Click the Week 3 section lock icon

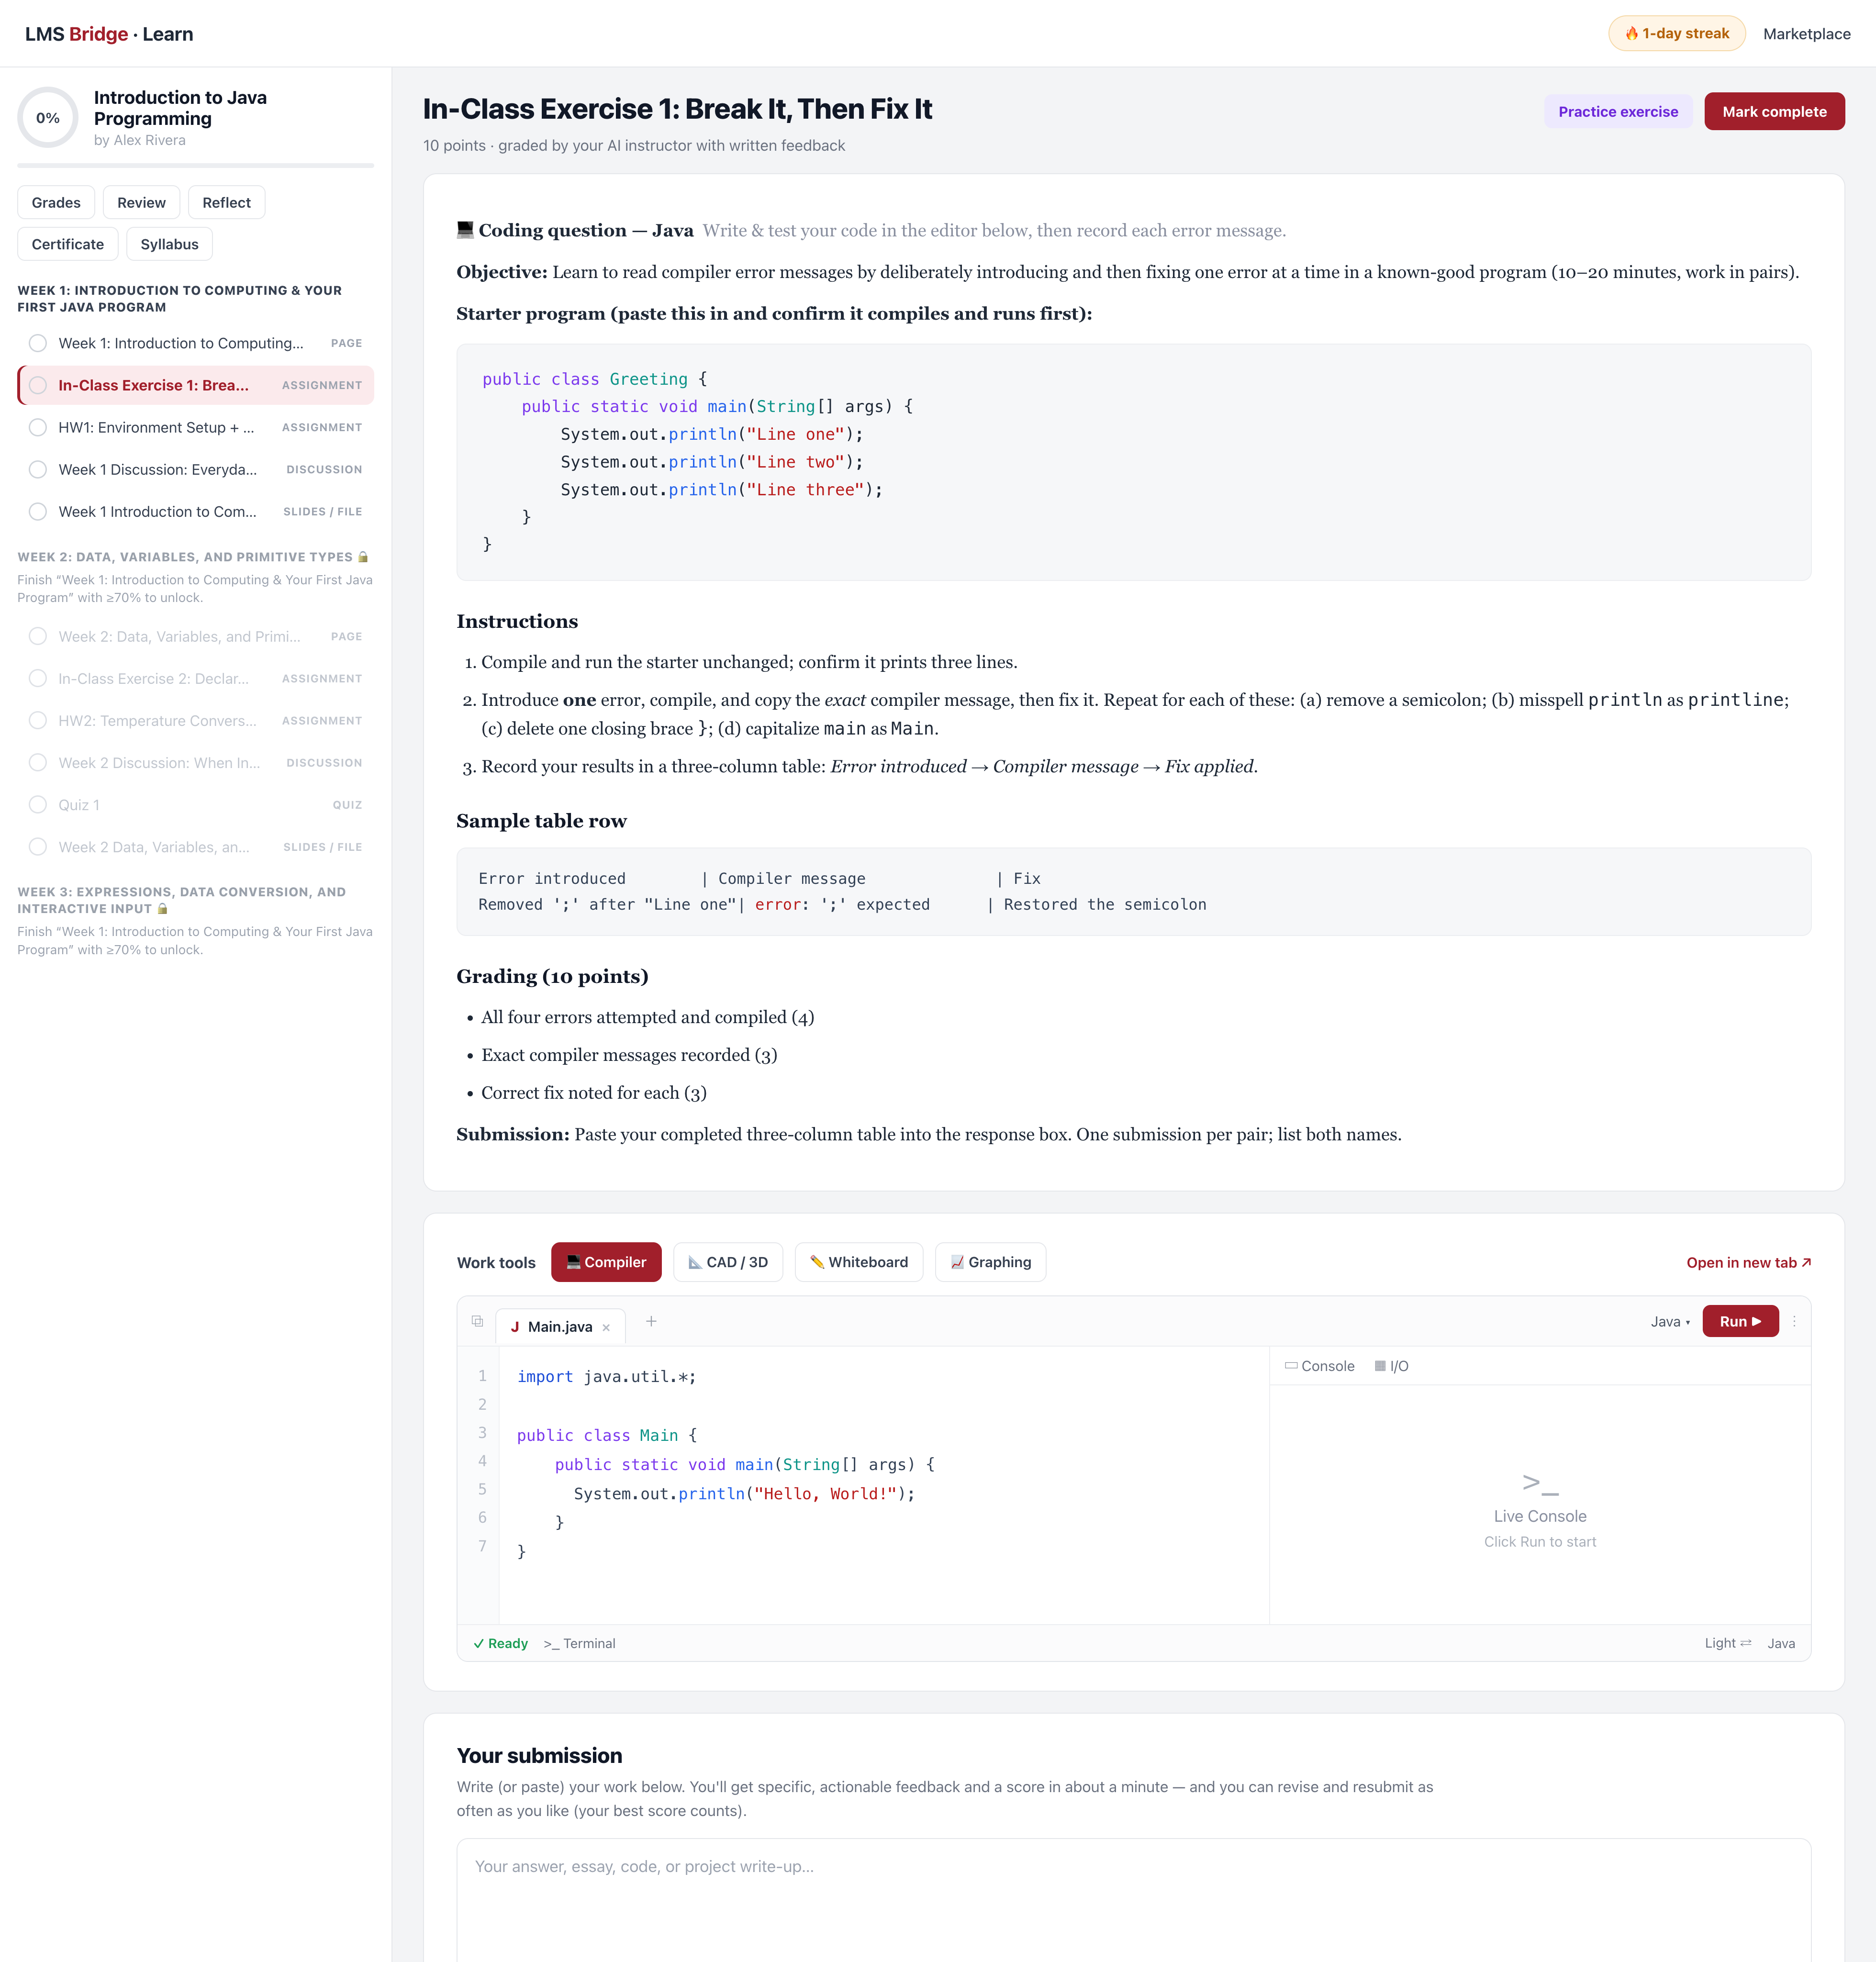click(x=162, y=909)
